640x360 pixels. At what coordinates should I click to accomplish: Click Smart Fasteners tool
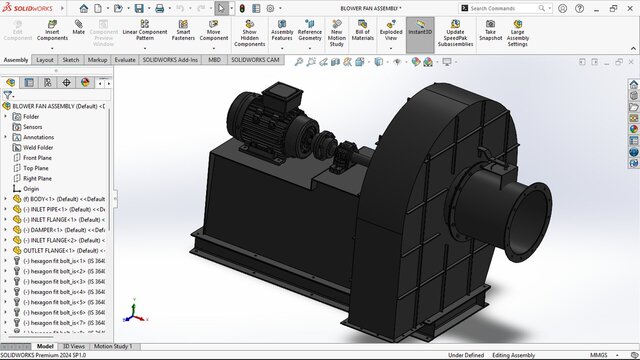click(x=183, y=30)
